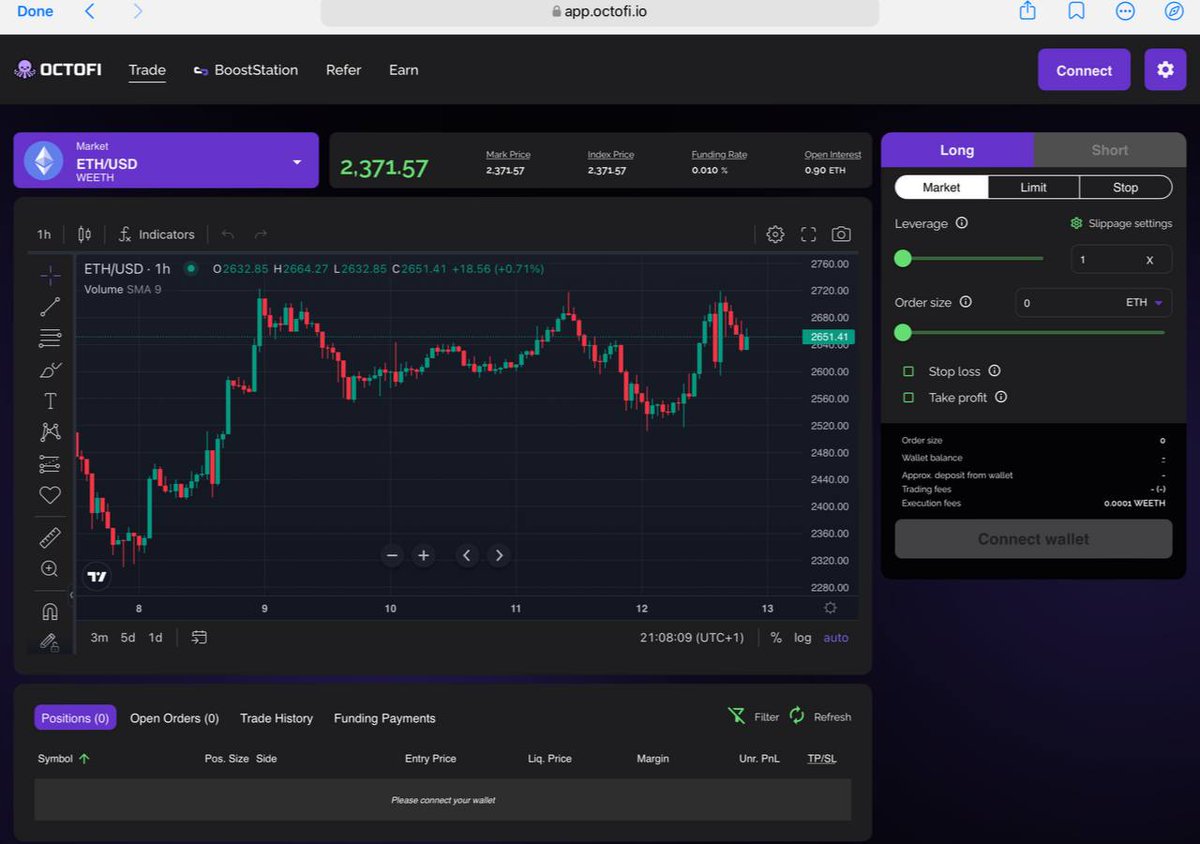This screenshot has width=1200, height=844.
Task: Toggle percent scale on the chart
Action: point(776,637)
